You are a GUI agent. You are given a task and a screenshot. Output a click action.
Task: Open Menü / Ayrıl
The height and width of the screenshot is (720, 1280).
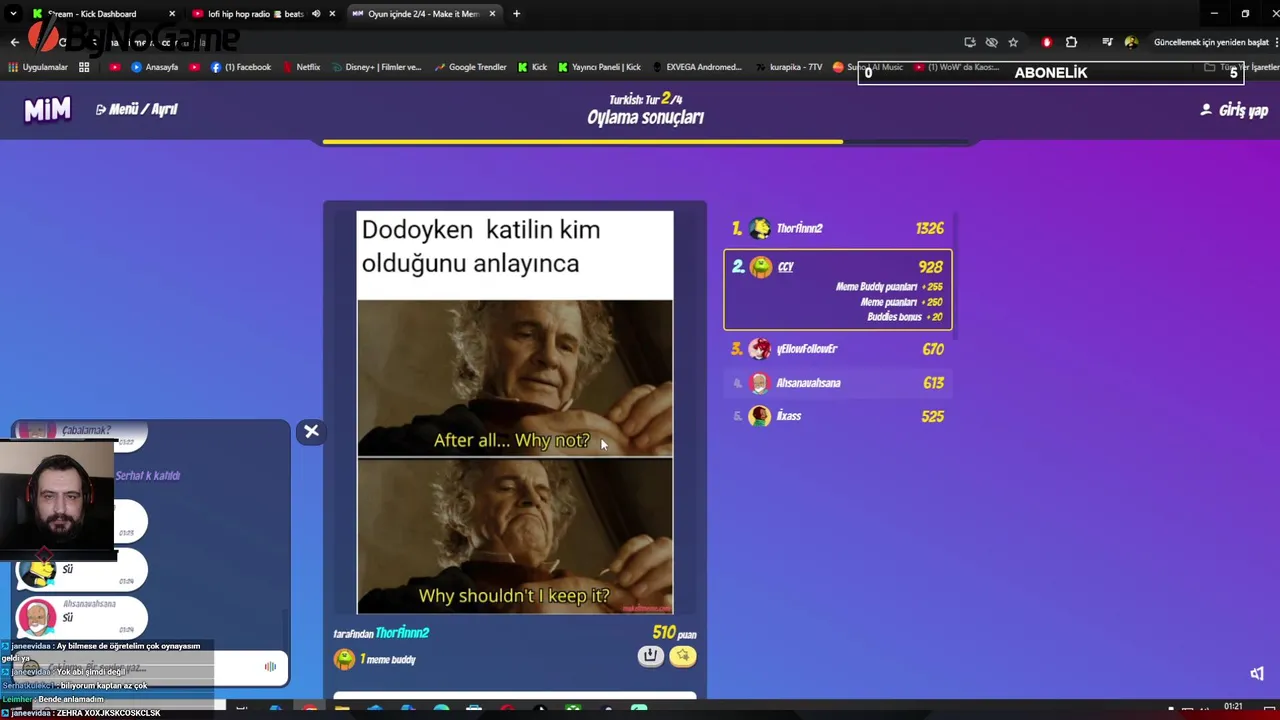point(137,109)
